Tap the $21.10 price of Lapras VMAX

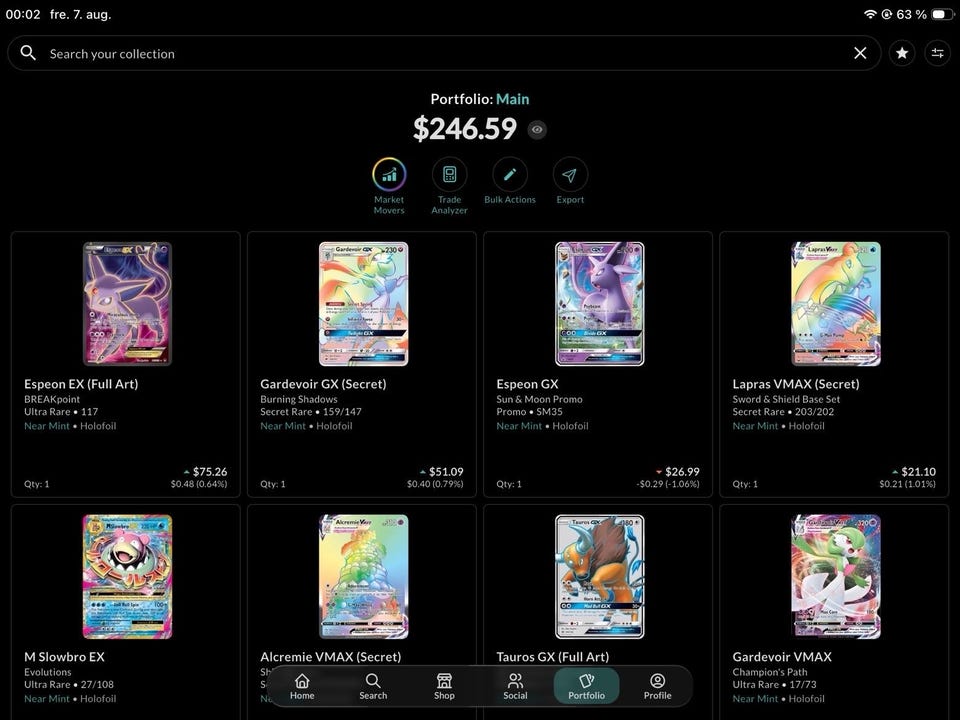click(x=918, y=471)
